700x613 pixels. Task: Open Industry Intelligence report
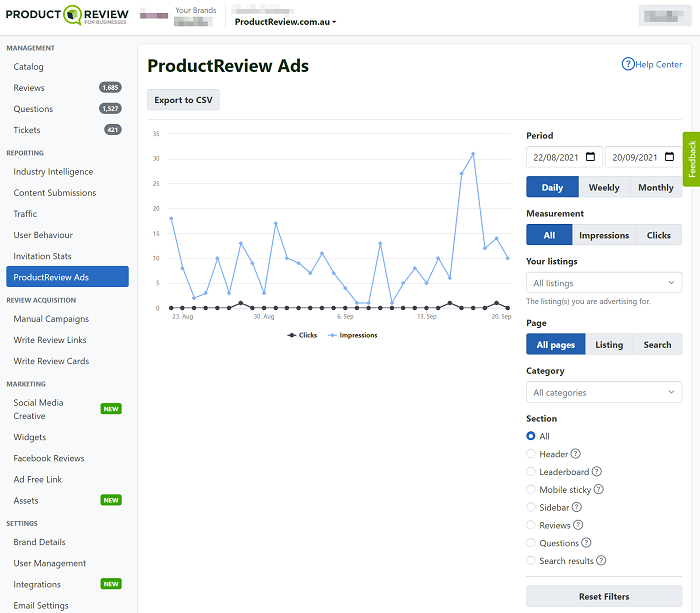click(67, 171)
